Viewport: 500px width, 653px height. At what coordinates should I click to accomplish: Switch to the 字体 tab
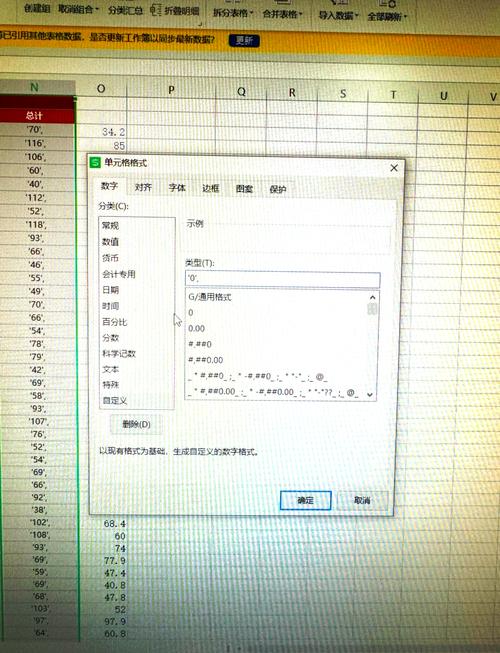point(177,188)
